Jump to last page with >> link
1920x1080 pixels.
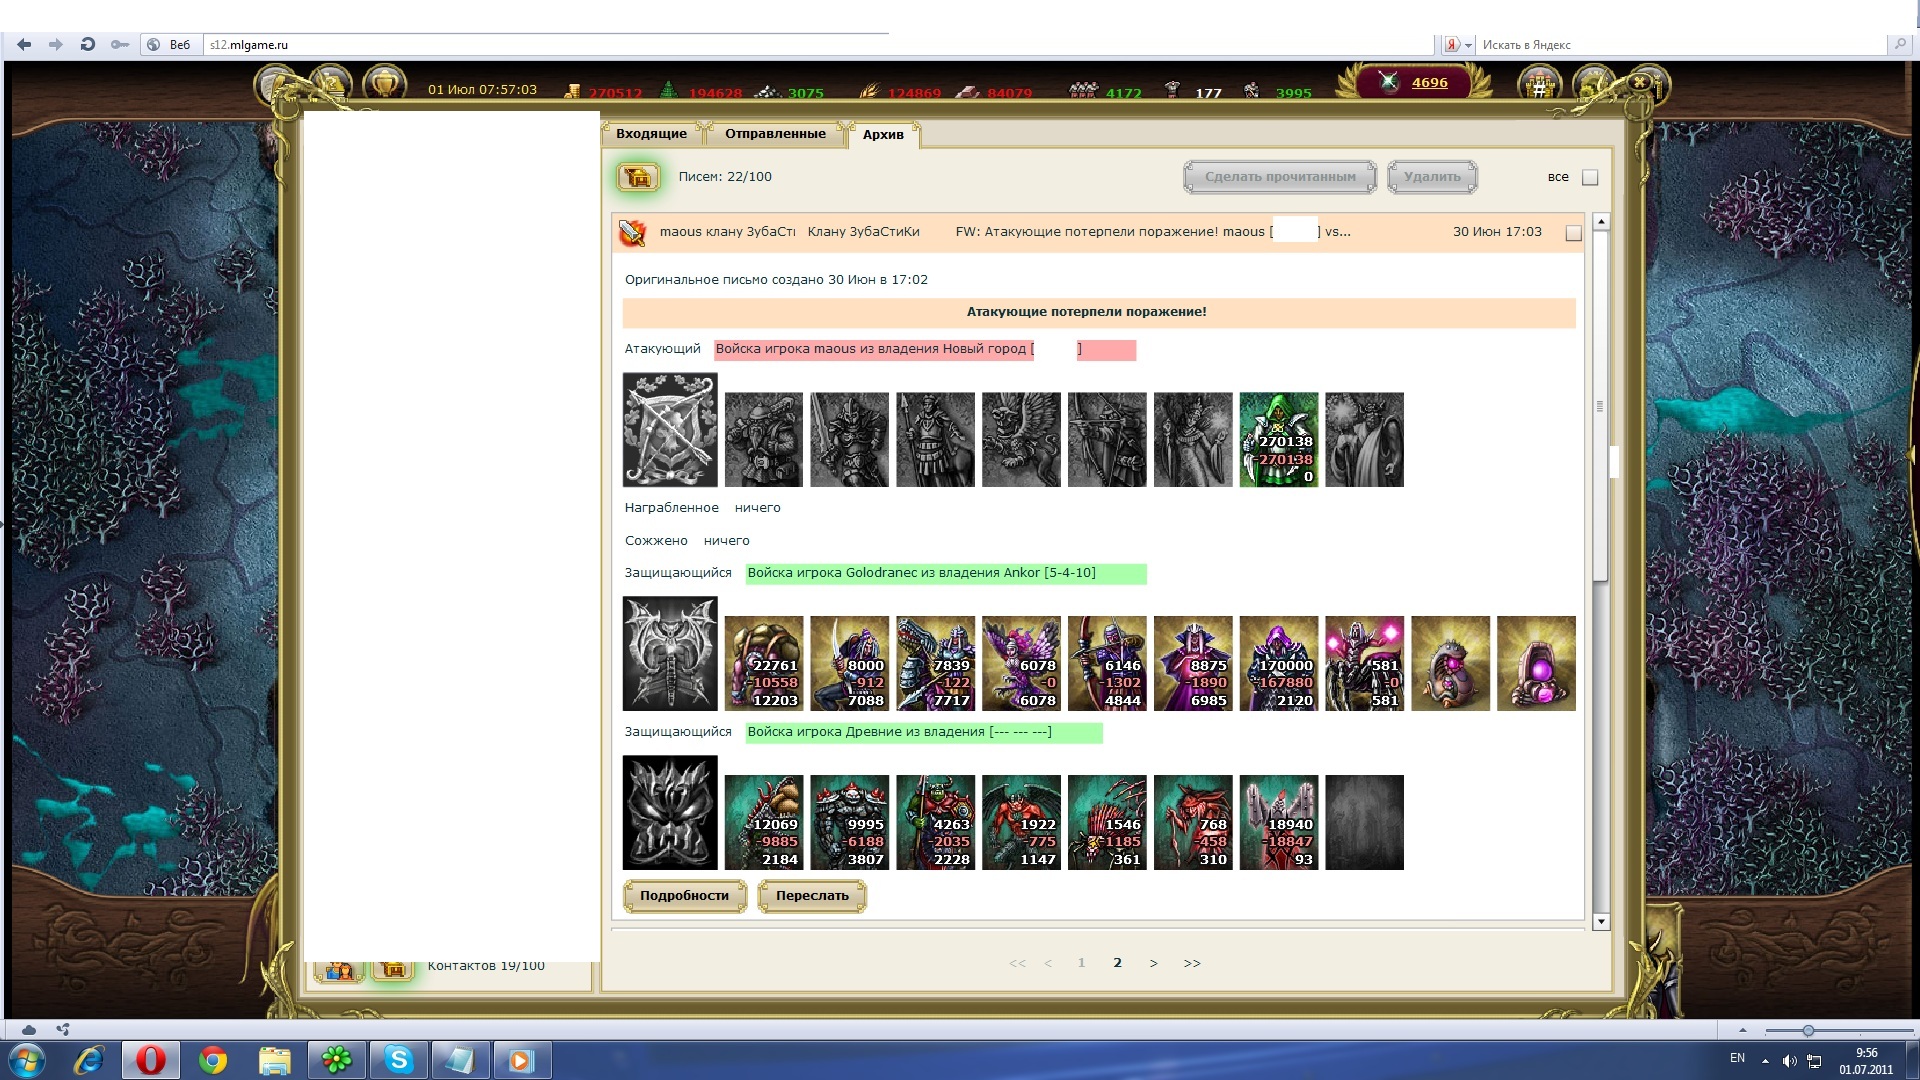[1192, 963]
